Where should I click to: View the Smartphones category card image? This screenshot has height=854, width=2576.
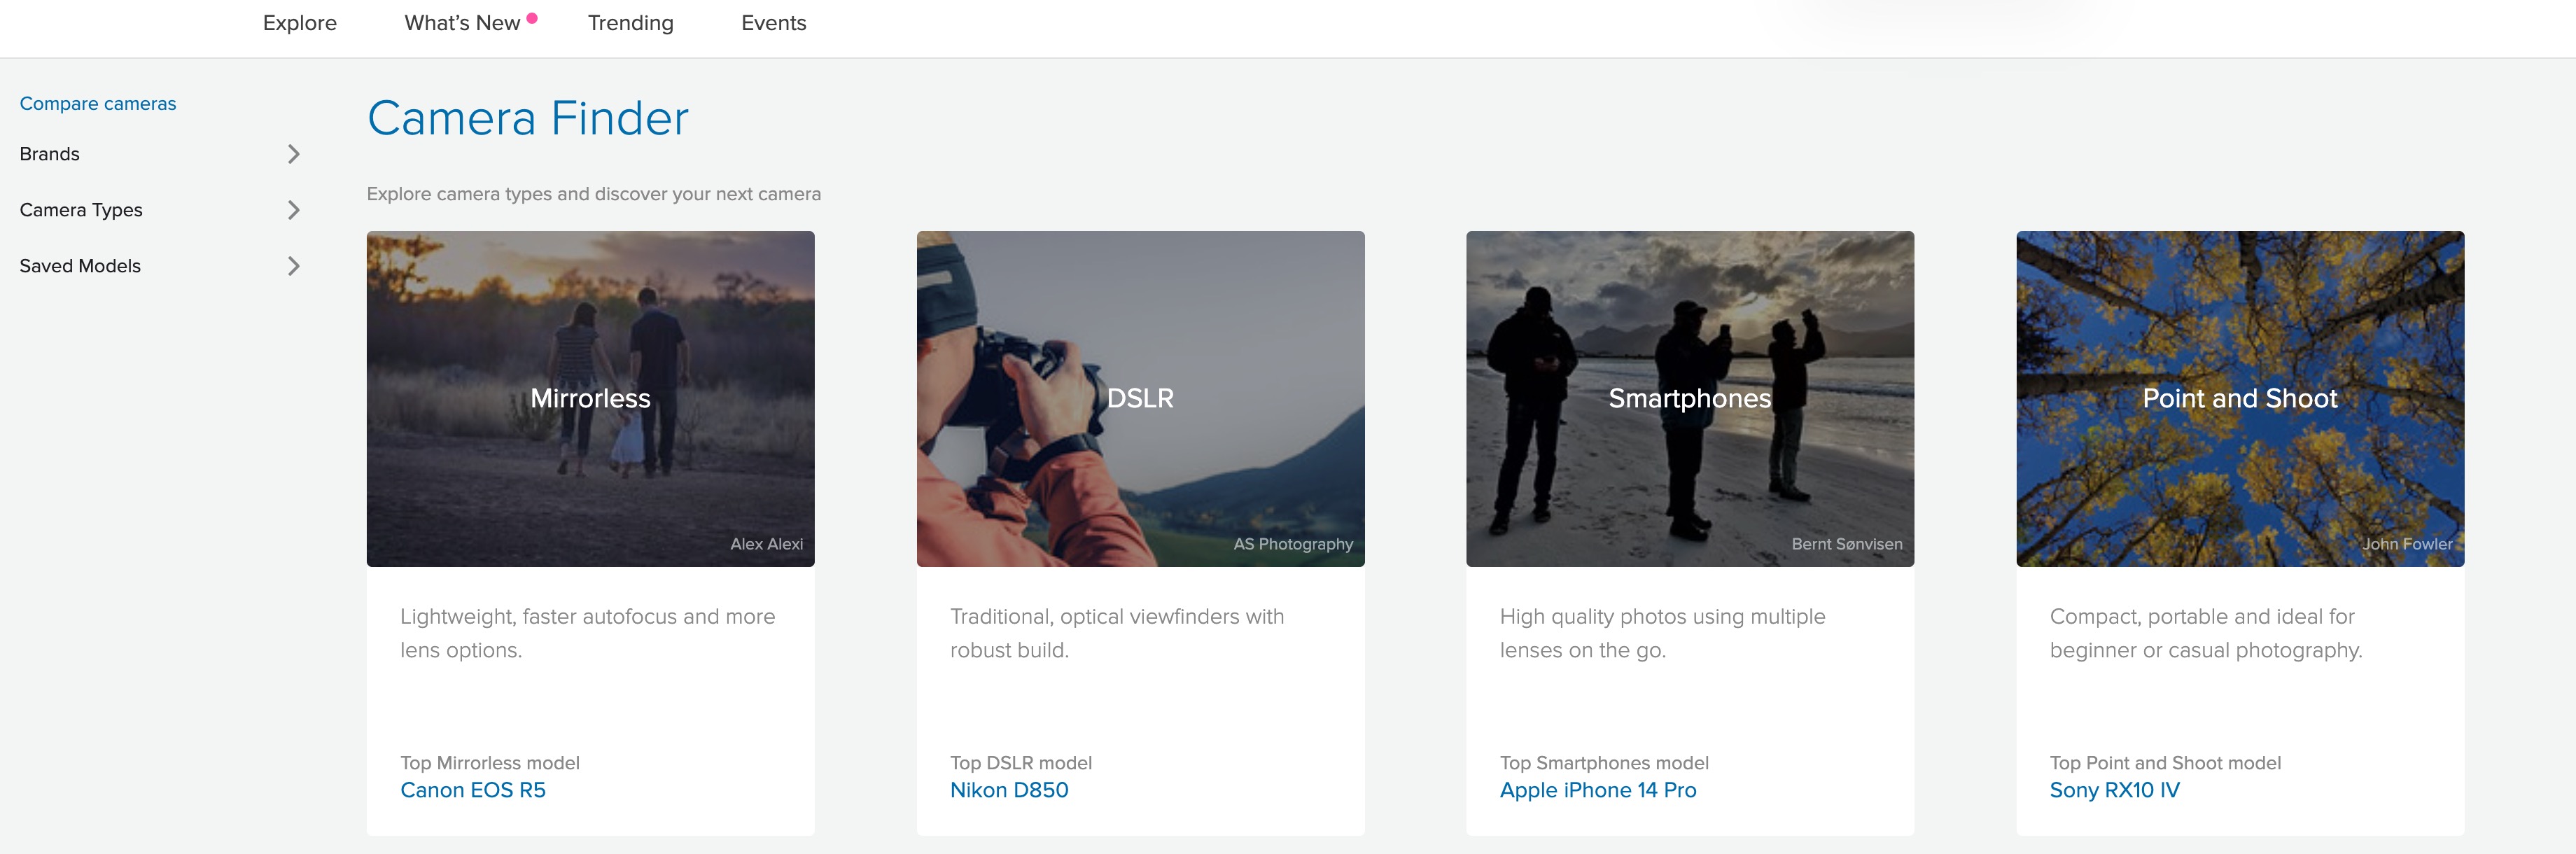coord(1690,398)
